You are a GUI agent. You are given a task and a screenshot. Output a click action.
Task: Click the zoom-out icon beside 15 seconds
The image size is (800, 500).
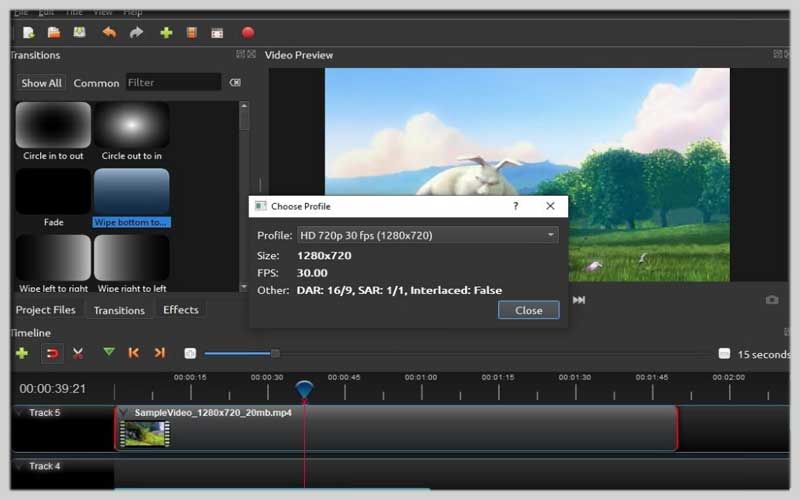pyautogui.click(x=724, y=354)
